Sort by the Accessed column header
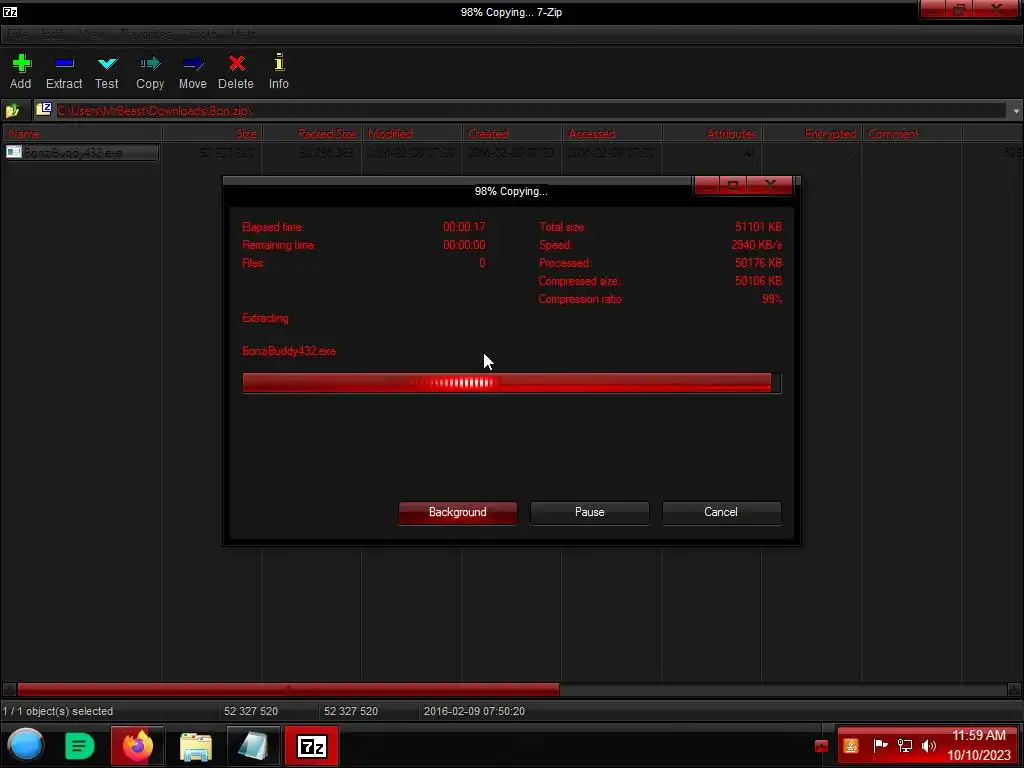Image resolution: width=1024 pixels, height=768 pixels. [612, 134]
